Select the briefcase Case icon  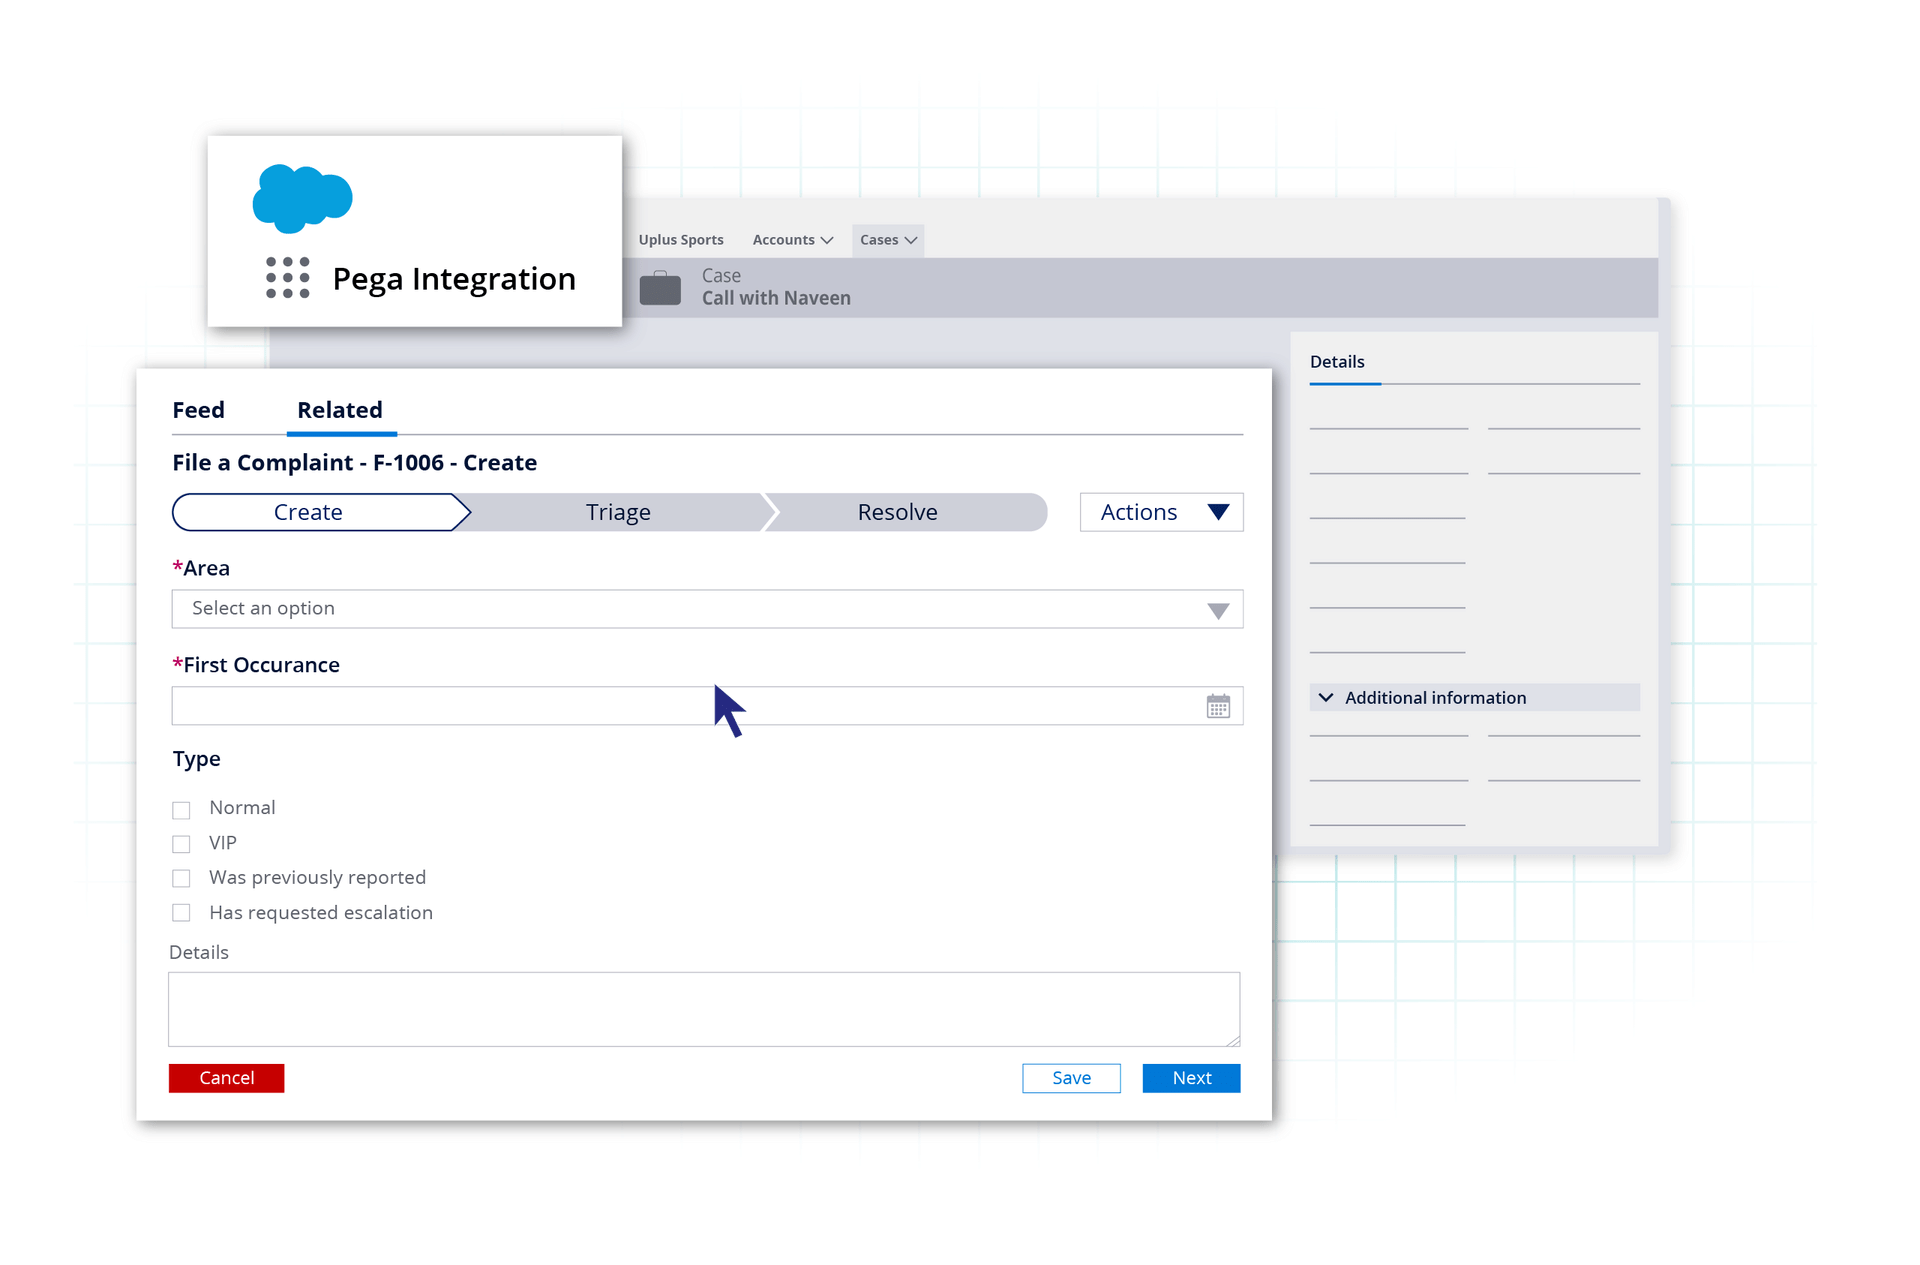(x=661, y=287)
